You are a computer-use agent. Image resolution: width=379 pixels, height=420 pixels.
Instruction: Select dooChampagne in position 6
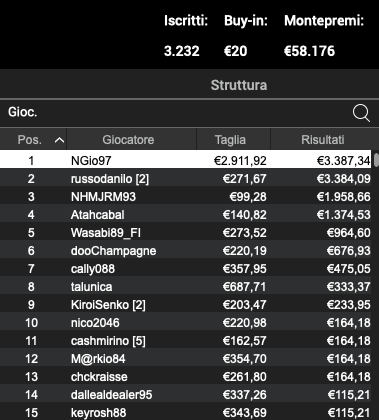click(186, 251)
